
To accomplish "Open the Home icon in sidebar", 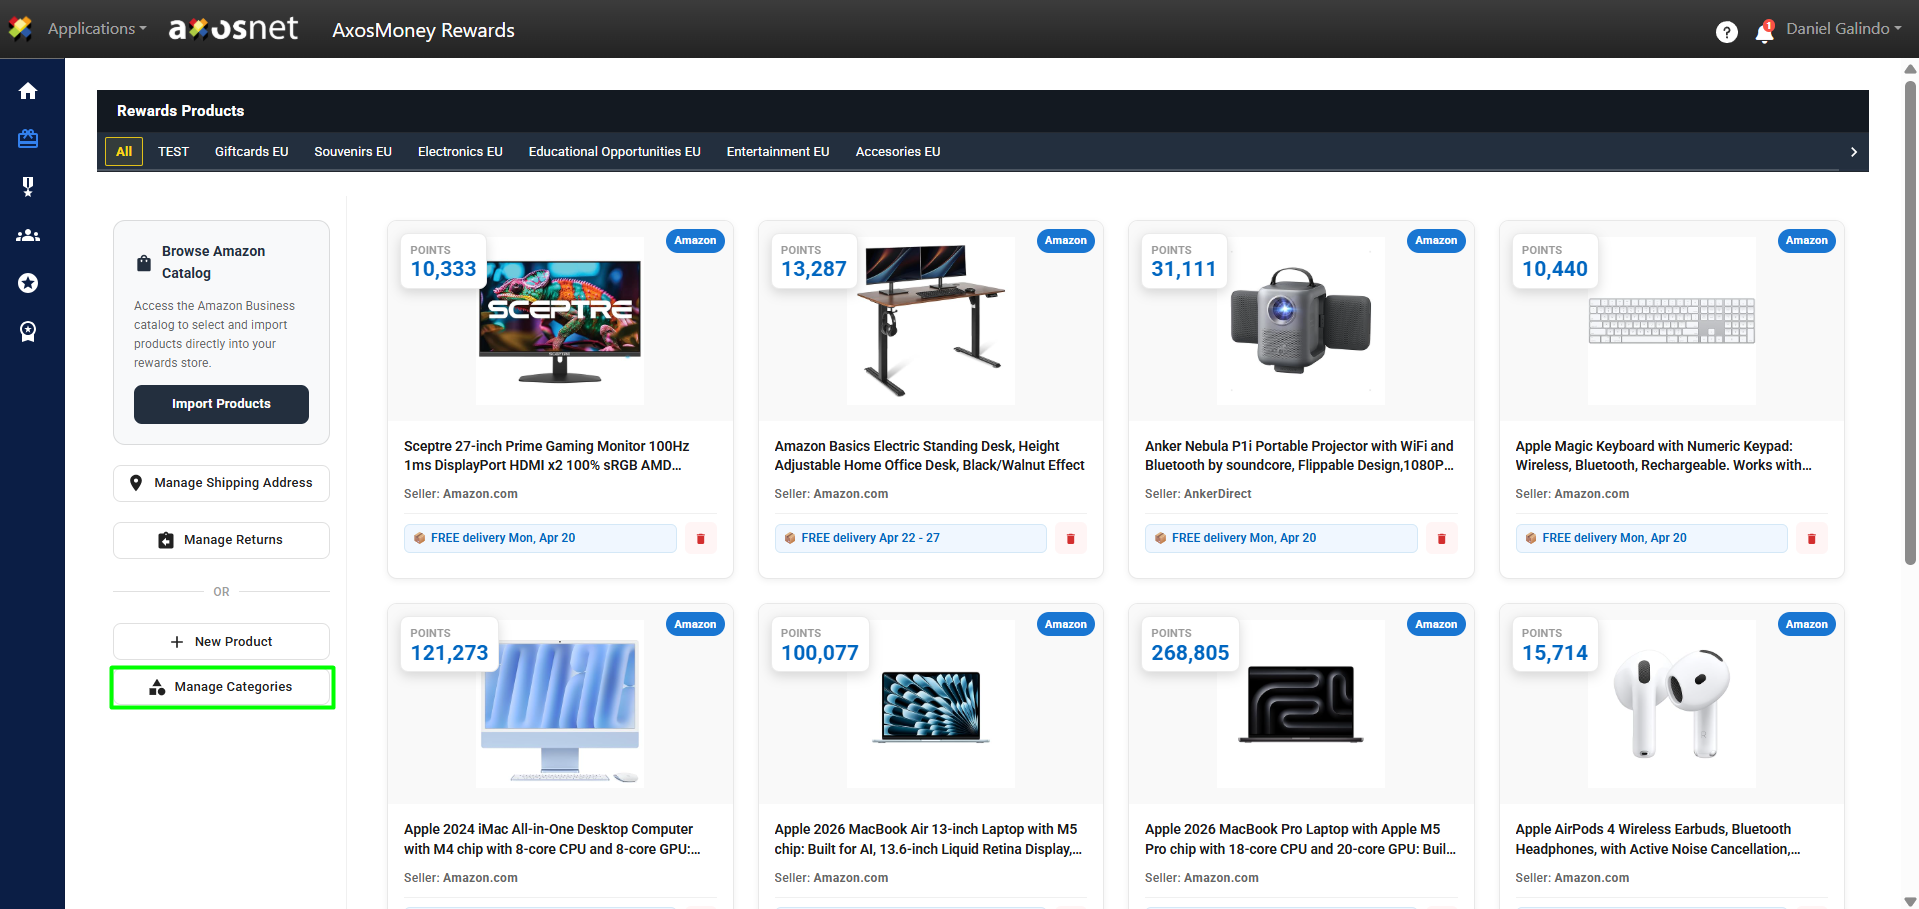I will click(28, 91).
